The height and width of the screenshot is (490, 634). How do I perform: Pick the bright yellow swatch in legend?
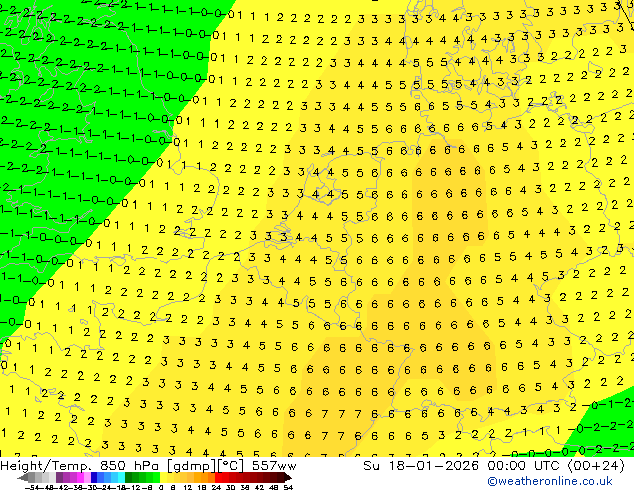[x=163, y=477]
